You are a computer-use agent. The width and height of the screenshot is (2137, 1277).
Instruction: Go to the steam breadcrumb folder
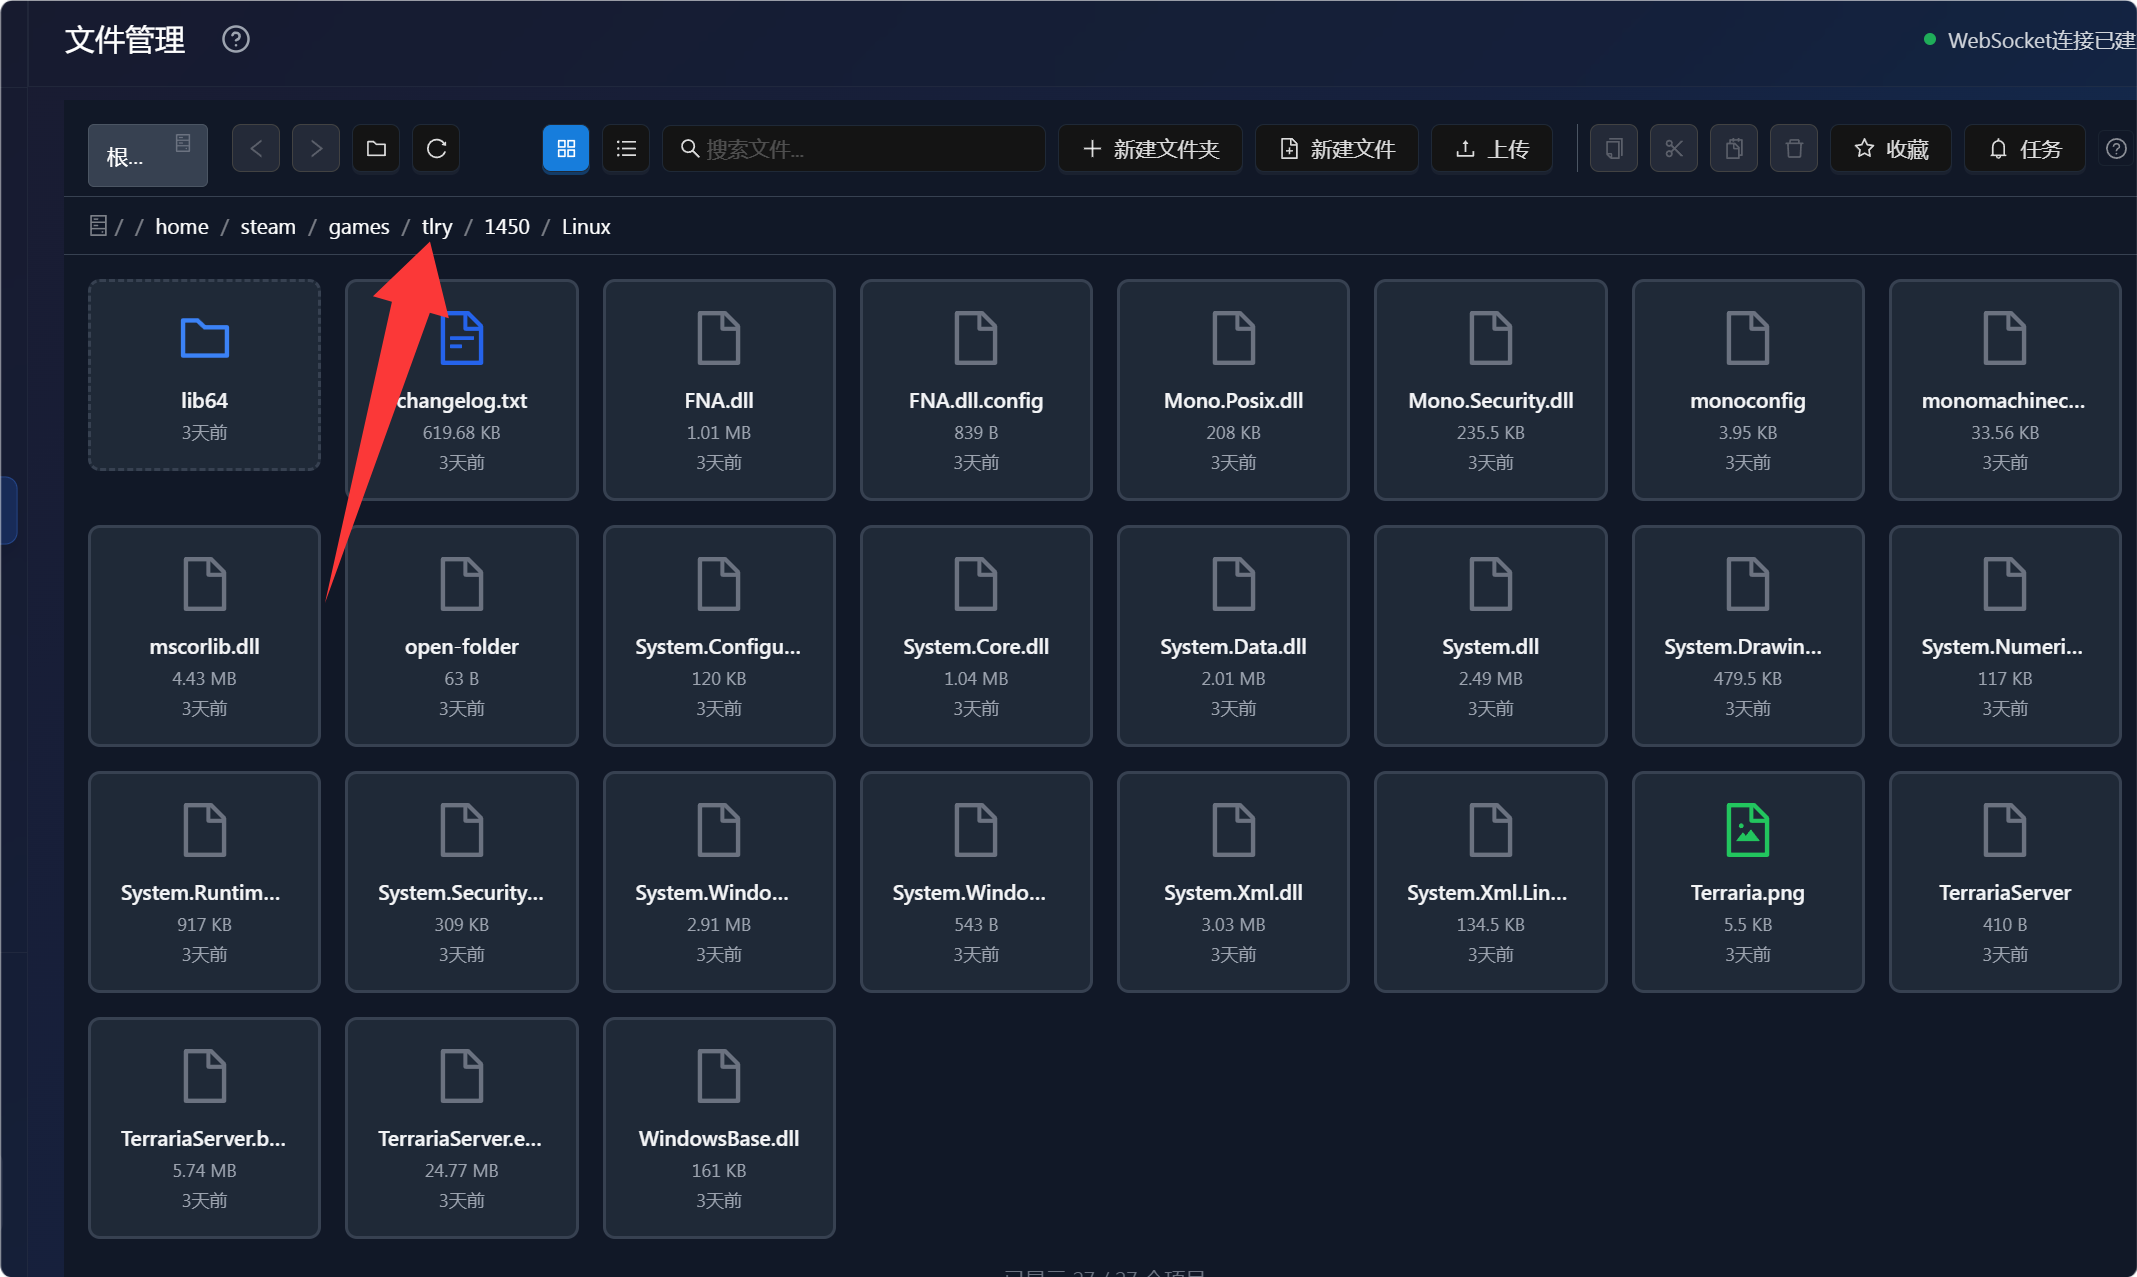pyautogui.click(x=268, y=227)
